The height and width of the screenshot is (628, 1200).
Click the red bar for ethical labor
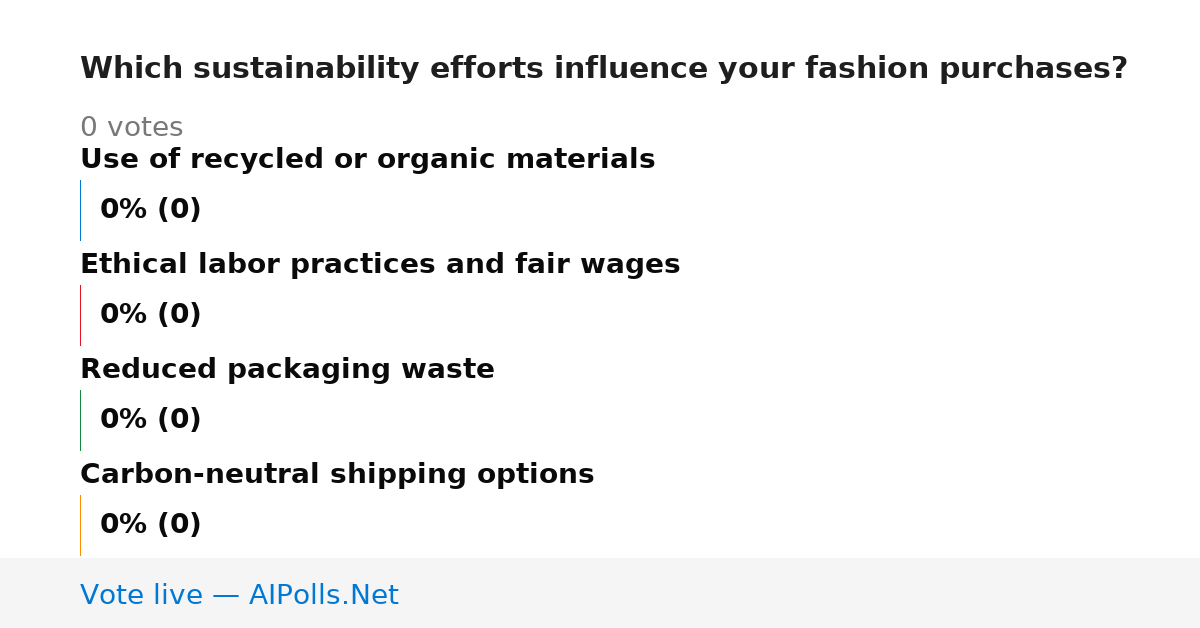click(x=80, y=315)
